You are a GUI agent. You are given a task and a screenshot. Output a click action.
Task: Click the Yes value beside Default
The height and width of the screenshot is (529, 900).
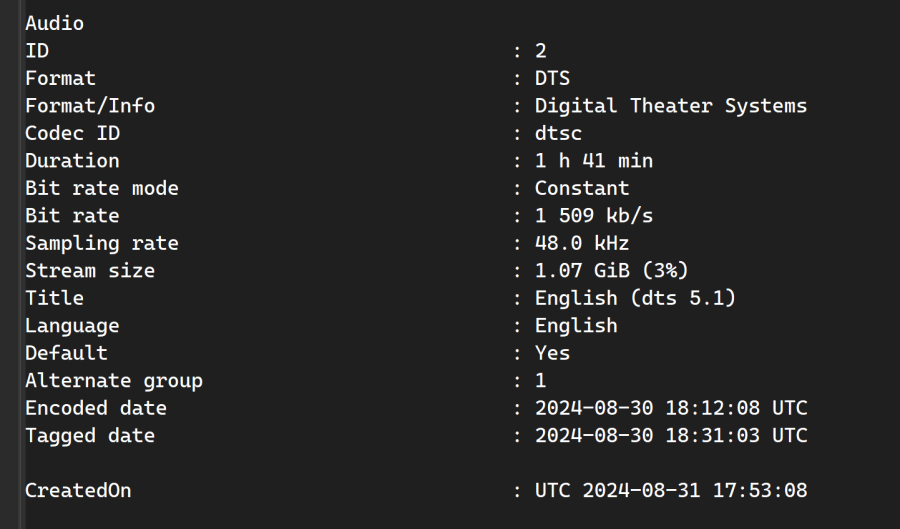point(552,353)
